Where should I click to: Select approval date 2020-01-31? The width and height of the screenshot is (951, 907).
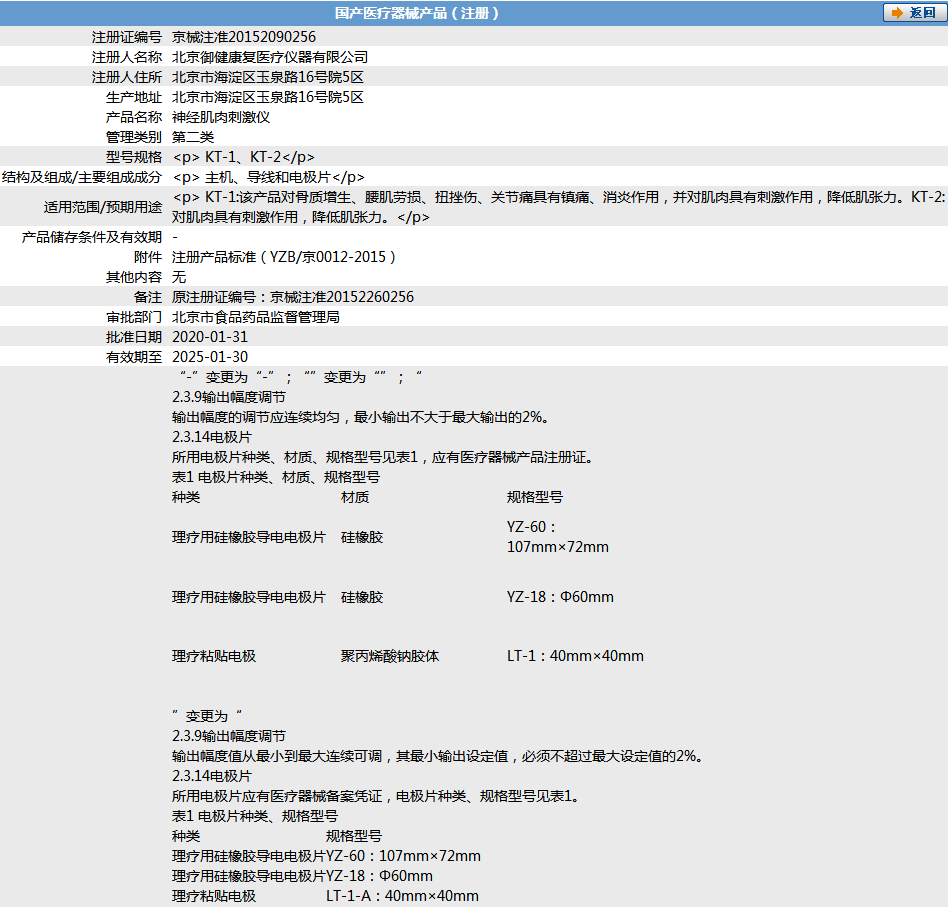210,337
